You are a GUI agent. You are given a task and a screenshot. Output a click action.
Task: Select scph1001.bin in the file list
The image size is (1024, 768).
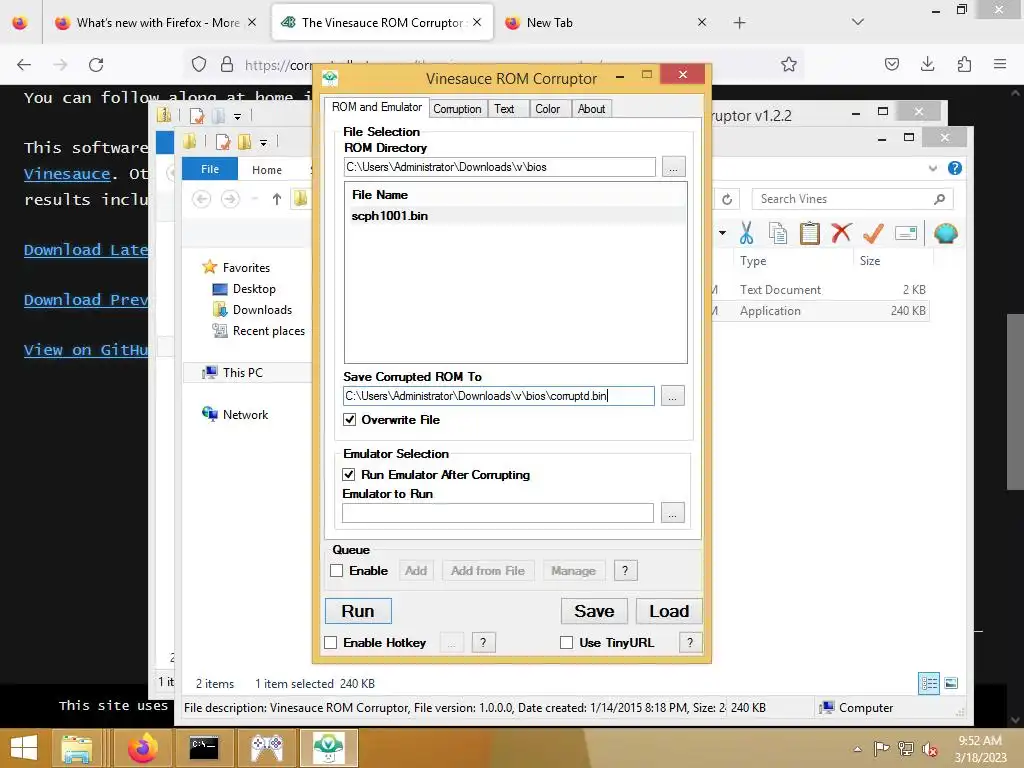515,216
